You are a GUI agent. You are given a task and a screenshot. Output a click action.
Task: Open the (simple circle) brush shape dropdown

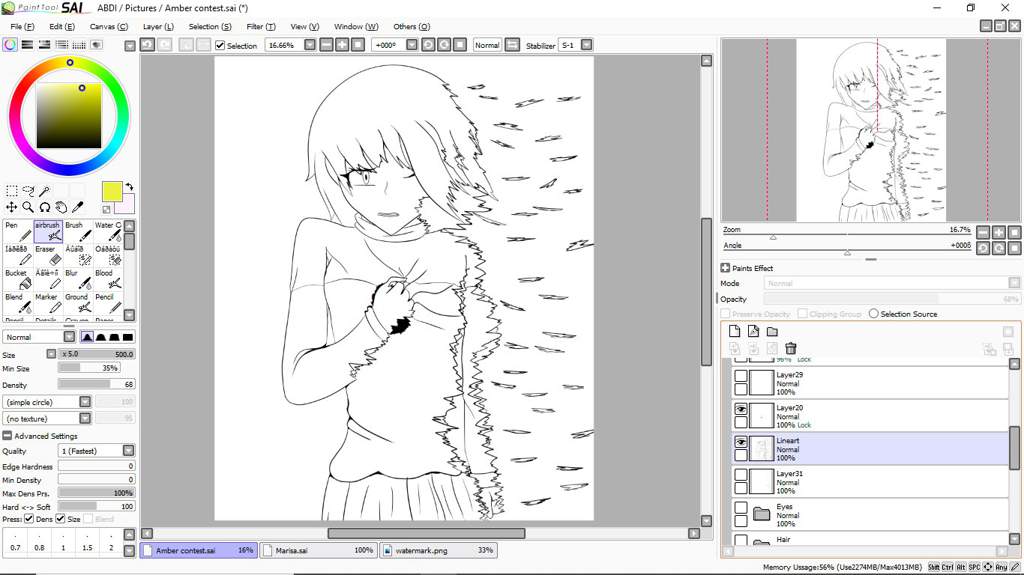[x=85, y=402]
